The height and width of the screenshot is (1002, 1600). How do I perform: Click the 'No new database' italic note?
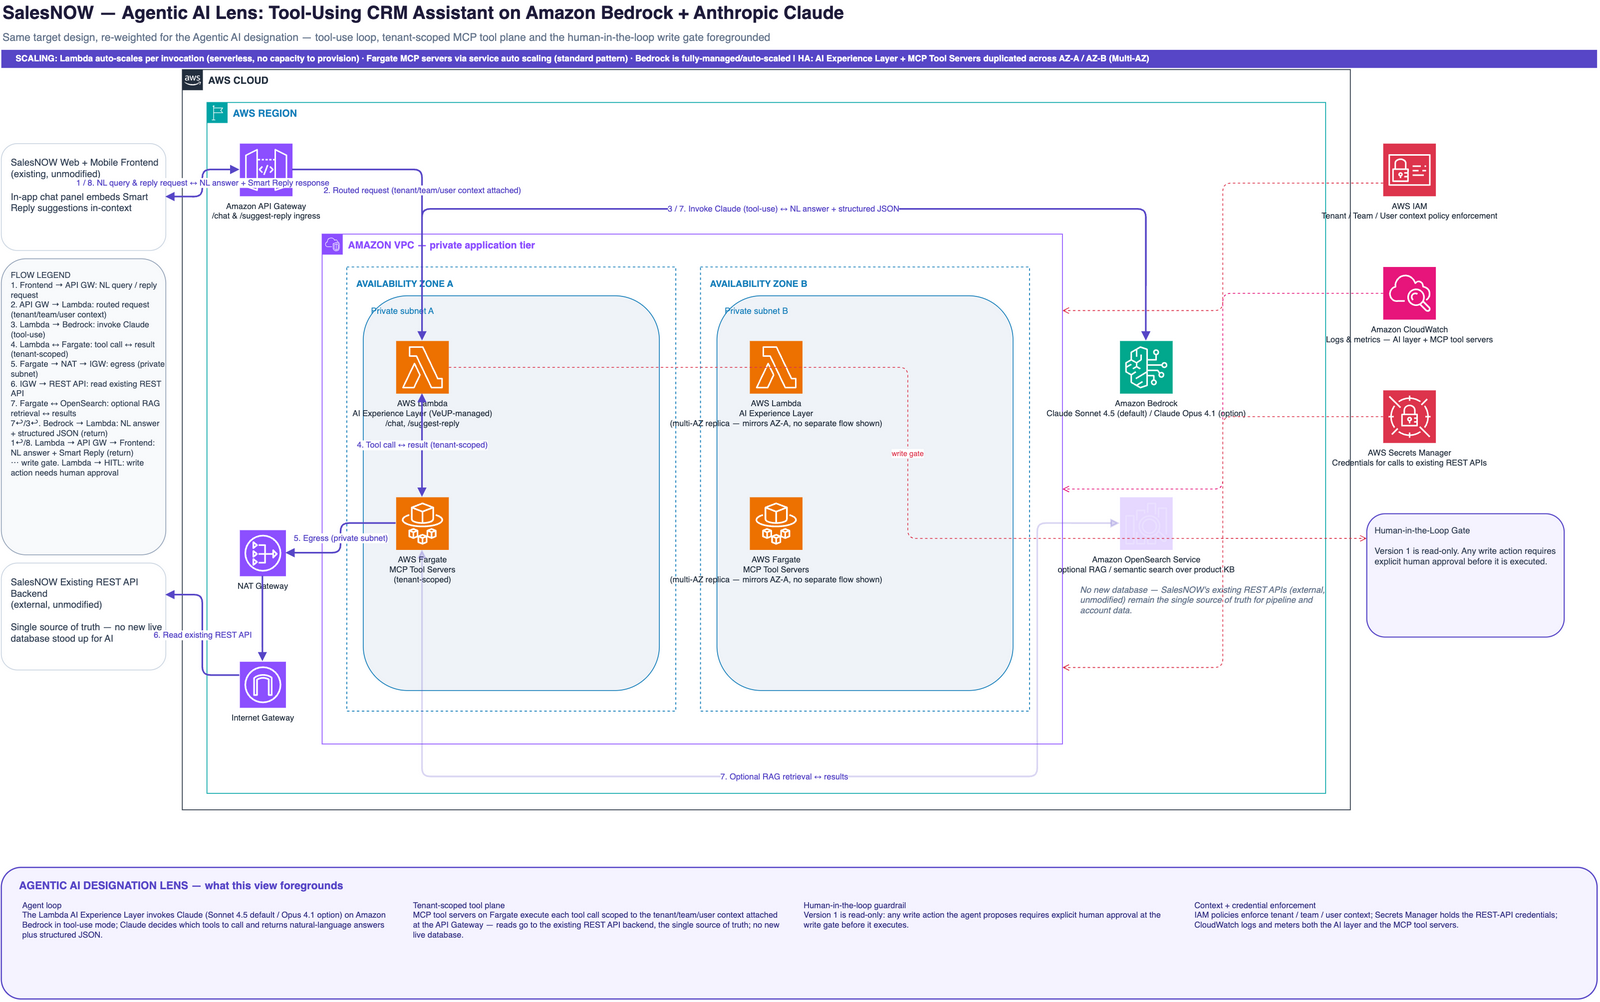tap(1203, 600)
